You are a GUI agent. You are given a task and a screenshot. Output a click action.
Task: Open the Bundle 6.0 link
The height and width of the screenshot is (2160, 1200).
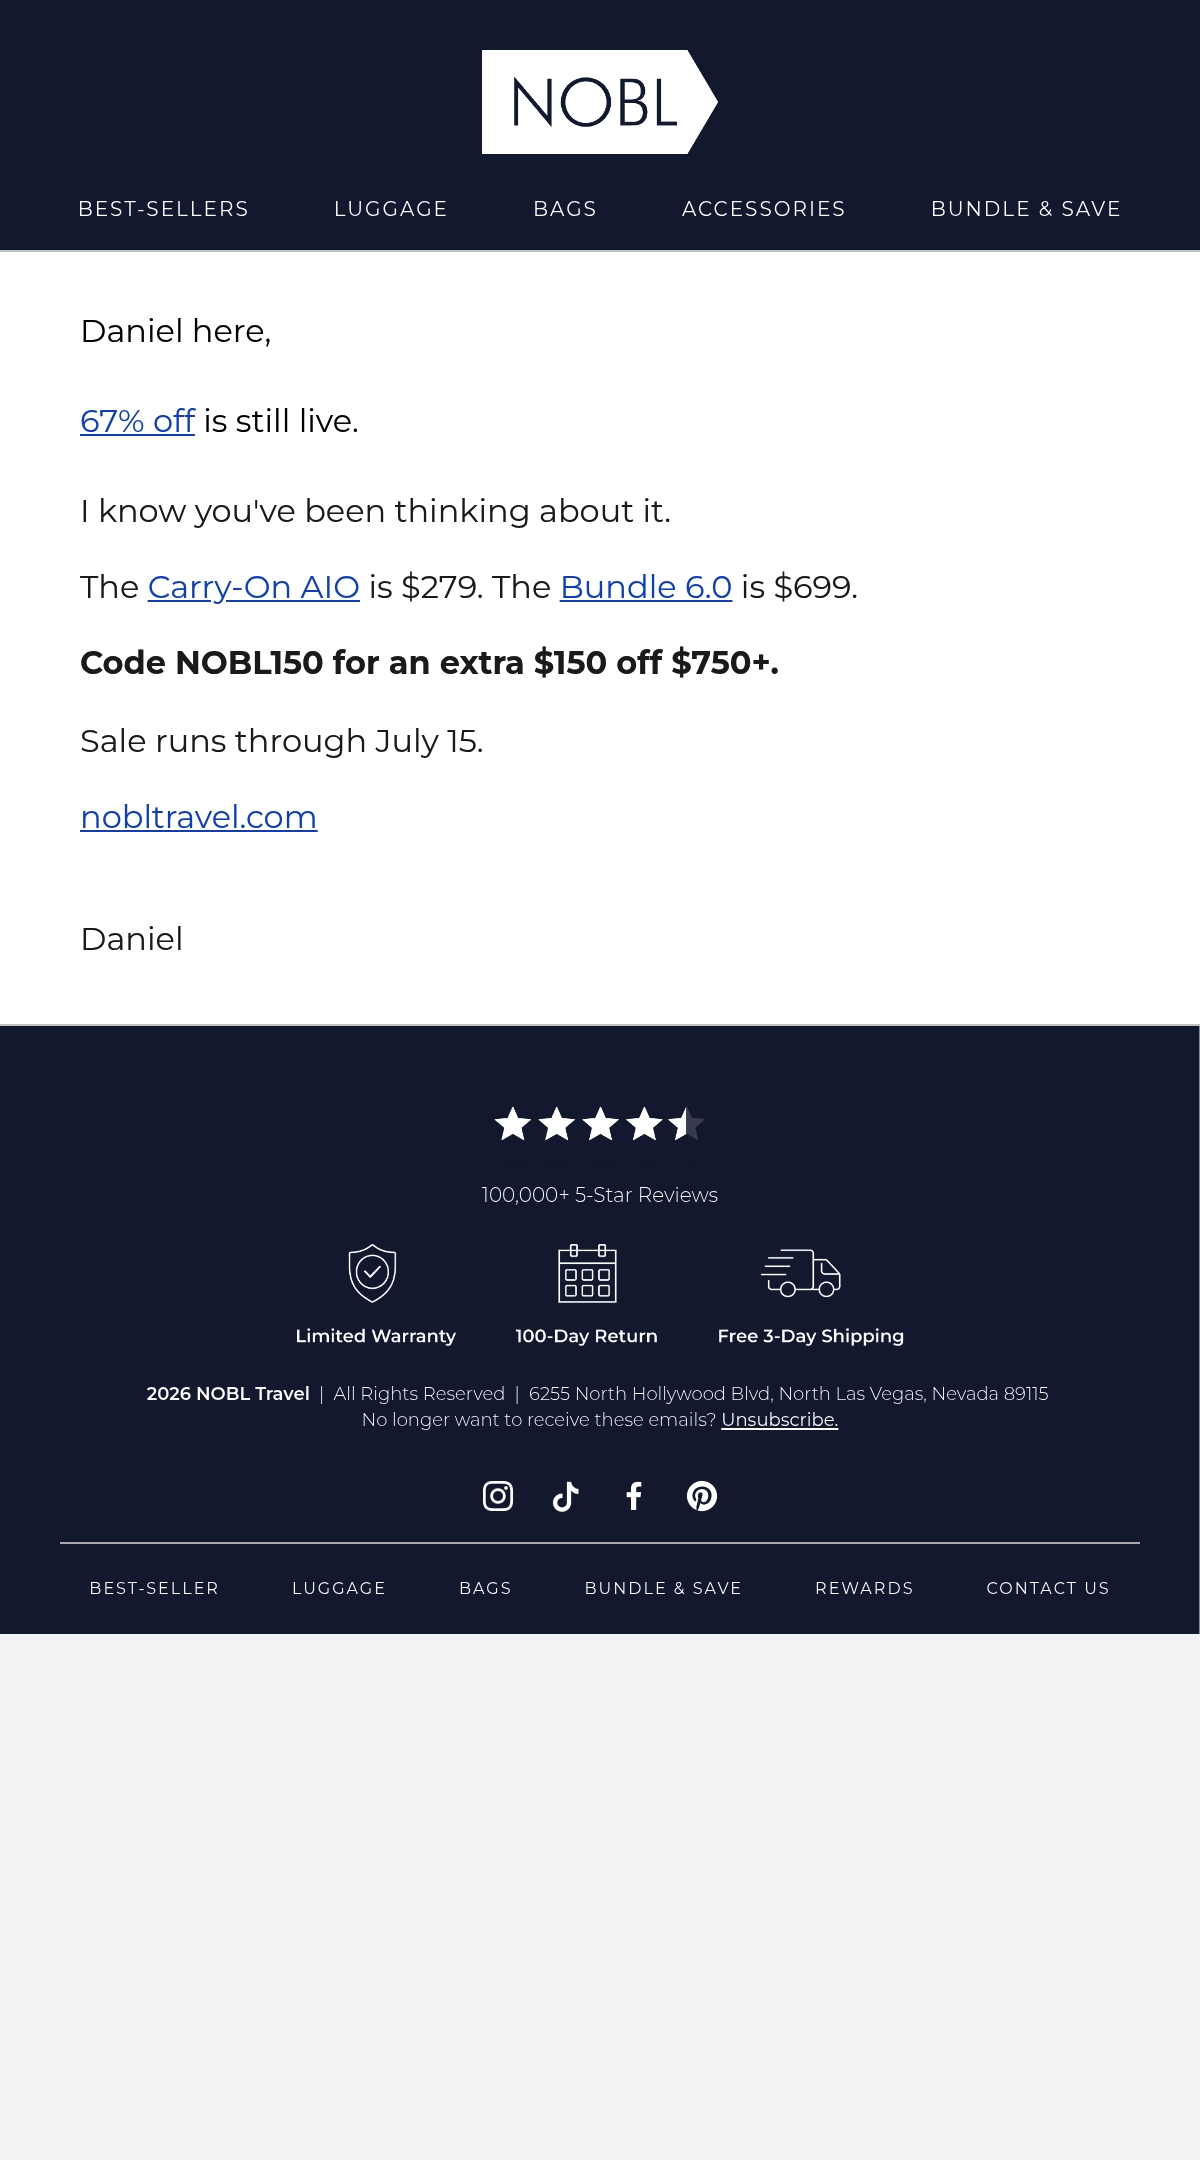click(646, 587)
